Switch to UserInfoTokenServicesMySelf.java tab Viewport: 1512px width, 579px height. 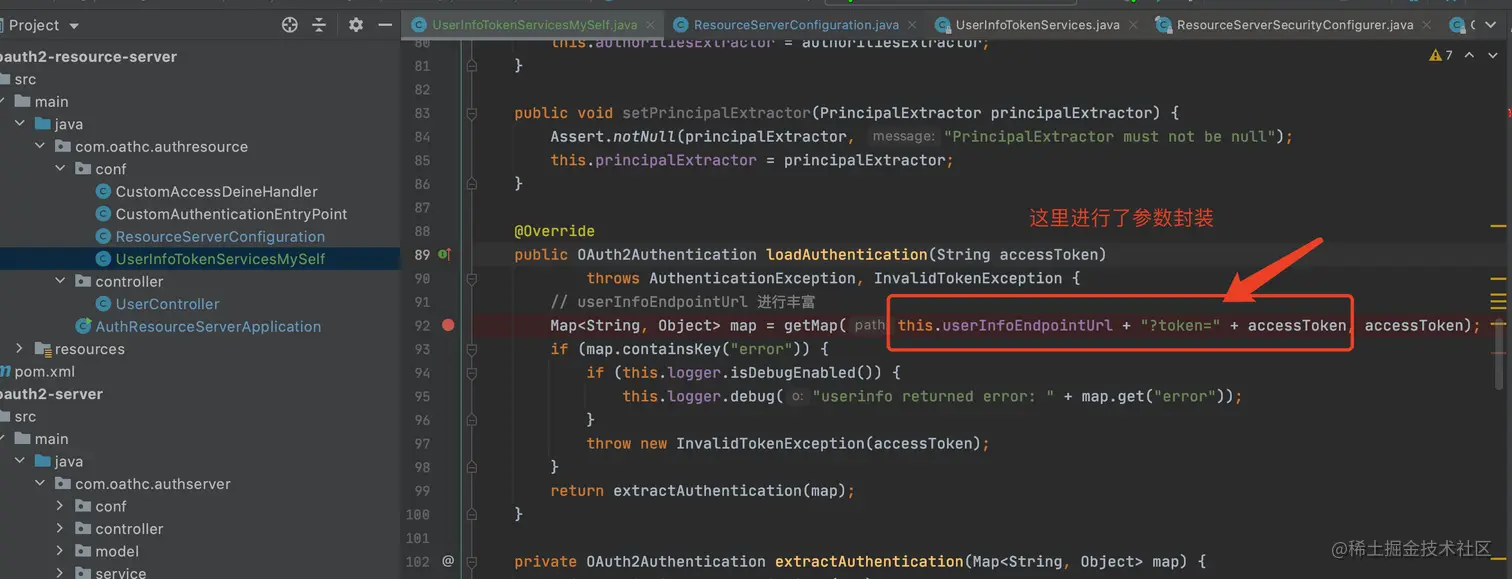click(535, 25)
